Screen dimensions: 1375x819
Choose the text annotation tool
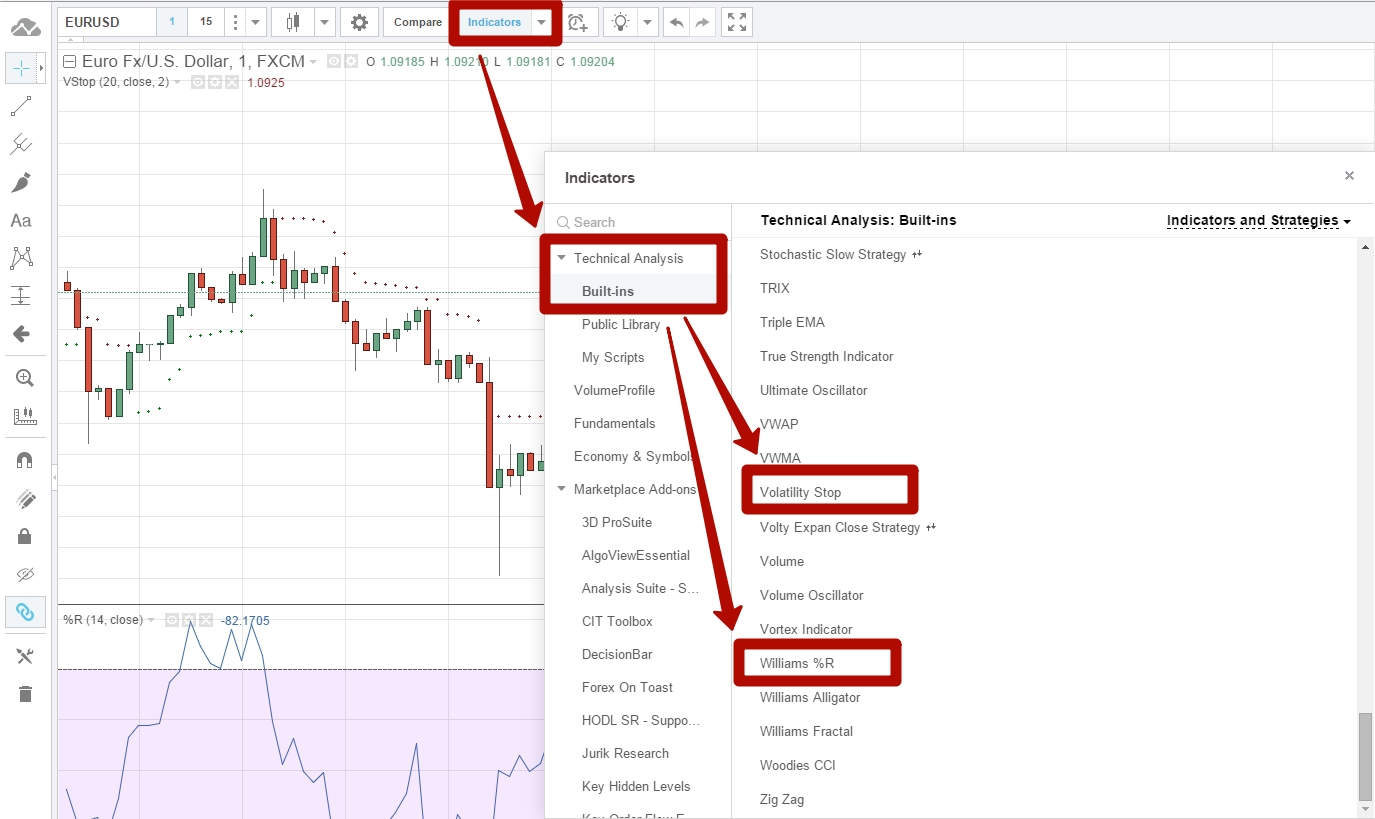point(21,221)
